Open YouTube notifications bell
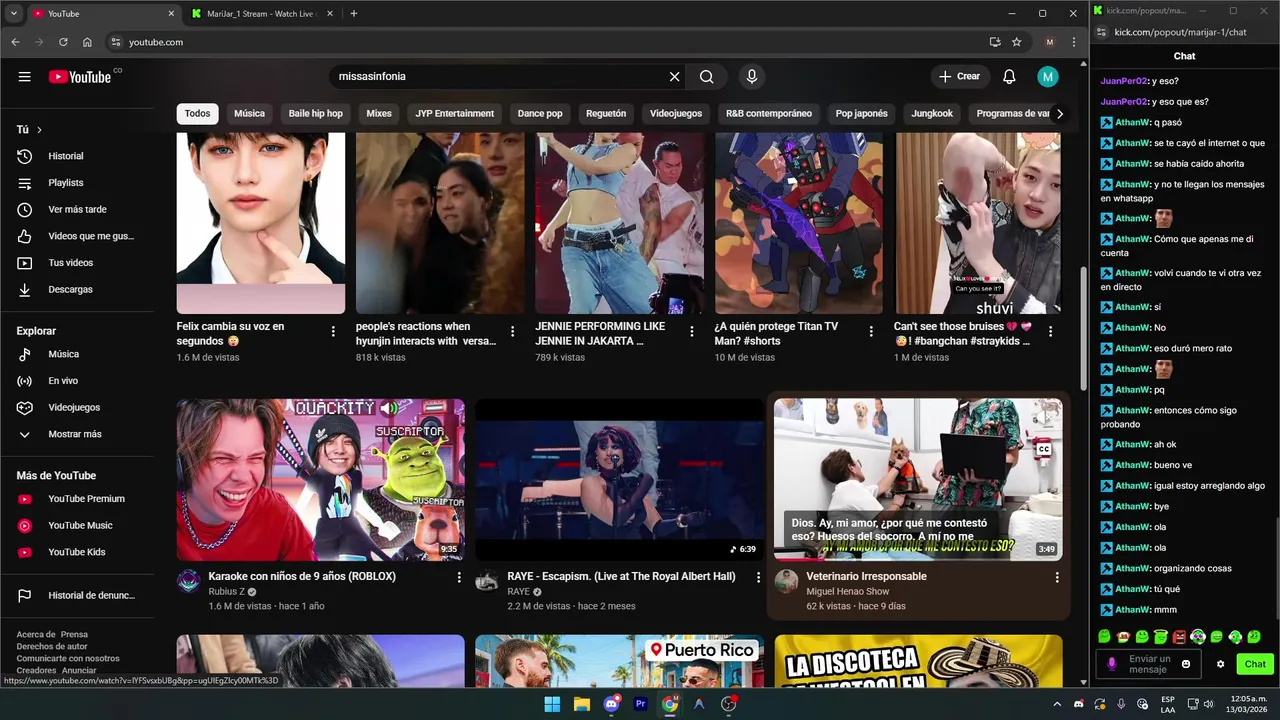1280x720 pixels. [x=1009, y=77]
